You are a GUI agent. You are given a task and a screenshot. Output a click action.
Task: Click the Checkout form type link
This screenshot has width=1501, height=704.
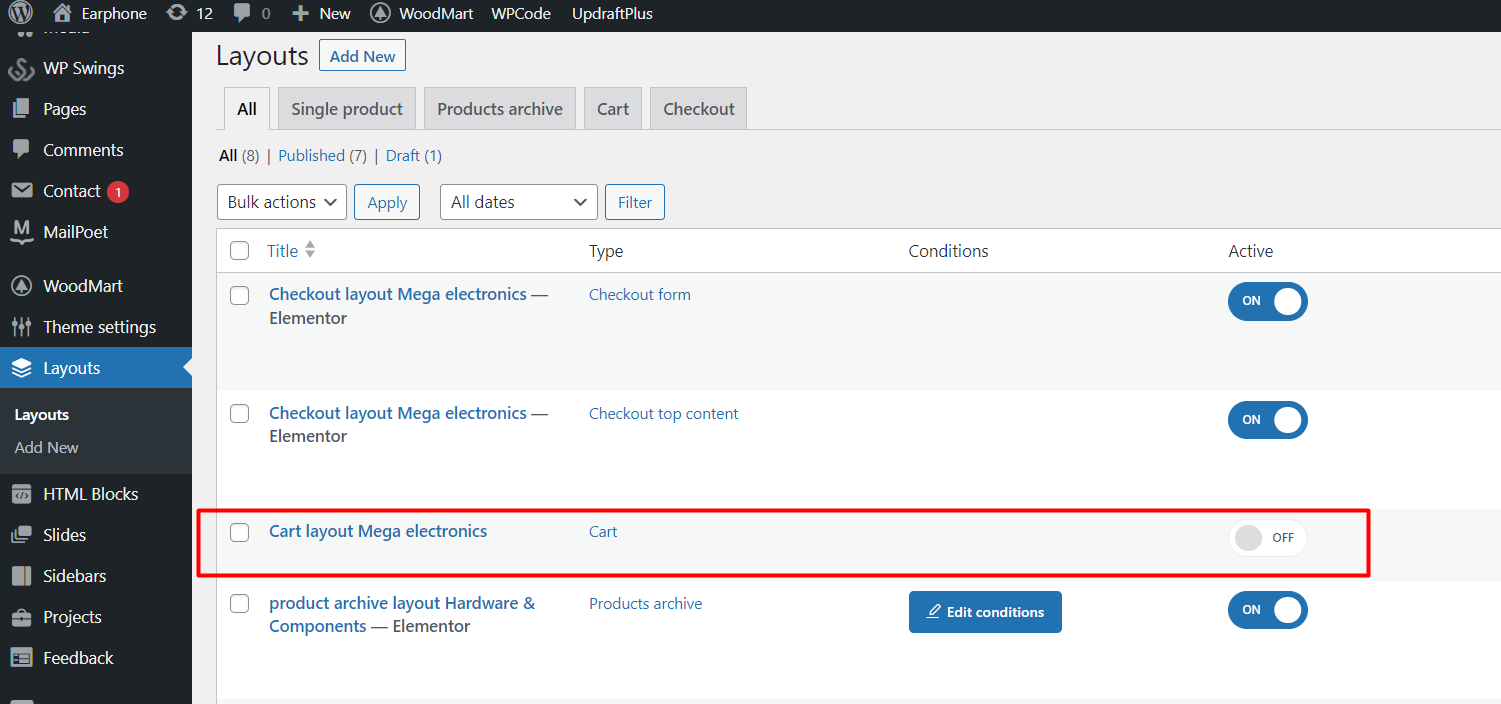tap(640, 295)
